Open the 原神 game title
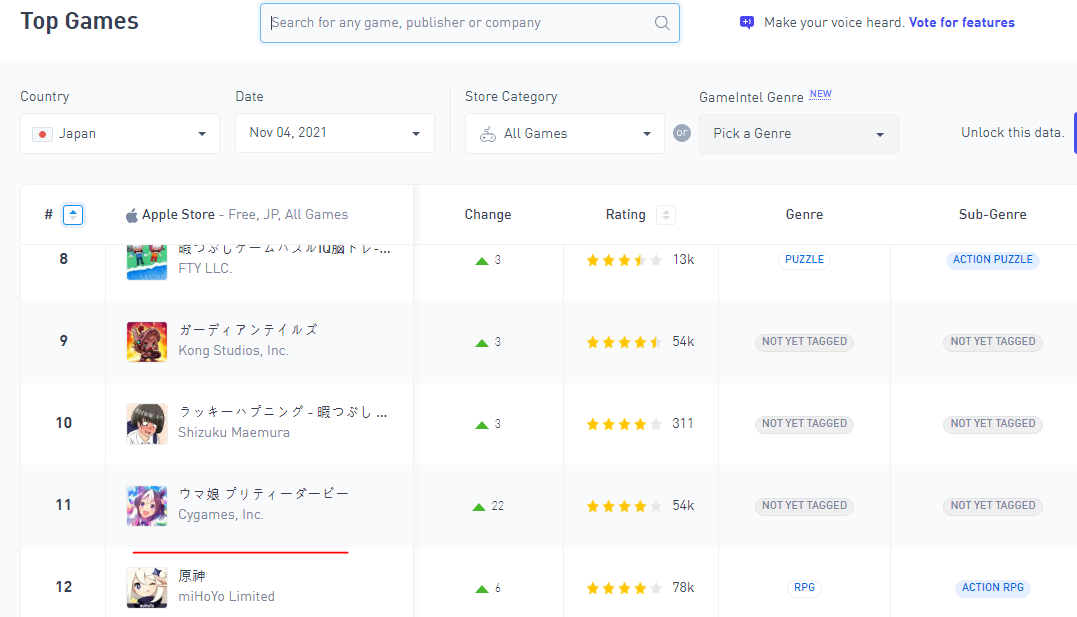Screen dimensions: 1077x617 192,576
